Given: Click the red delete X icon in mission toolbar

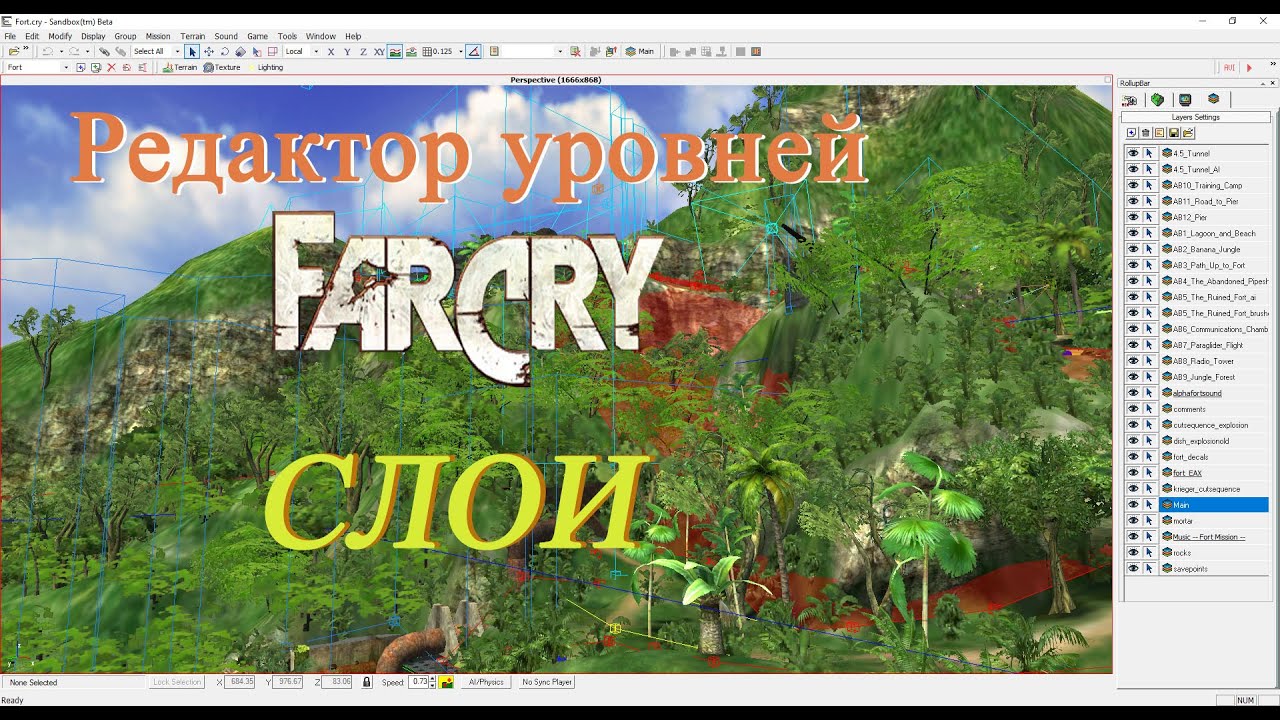Looking at the screenshot, I should click(111, 67).
